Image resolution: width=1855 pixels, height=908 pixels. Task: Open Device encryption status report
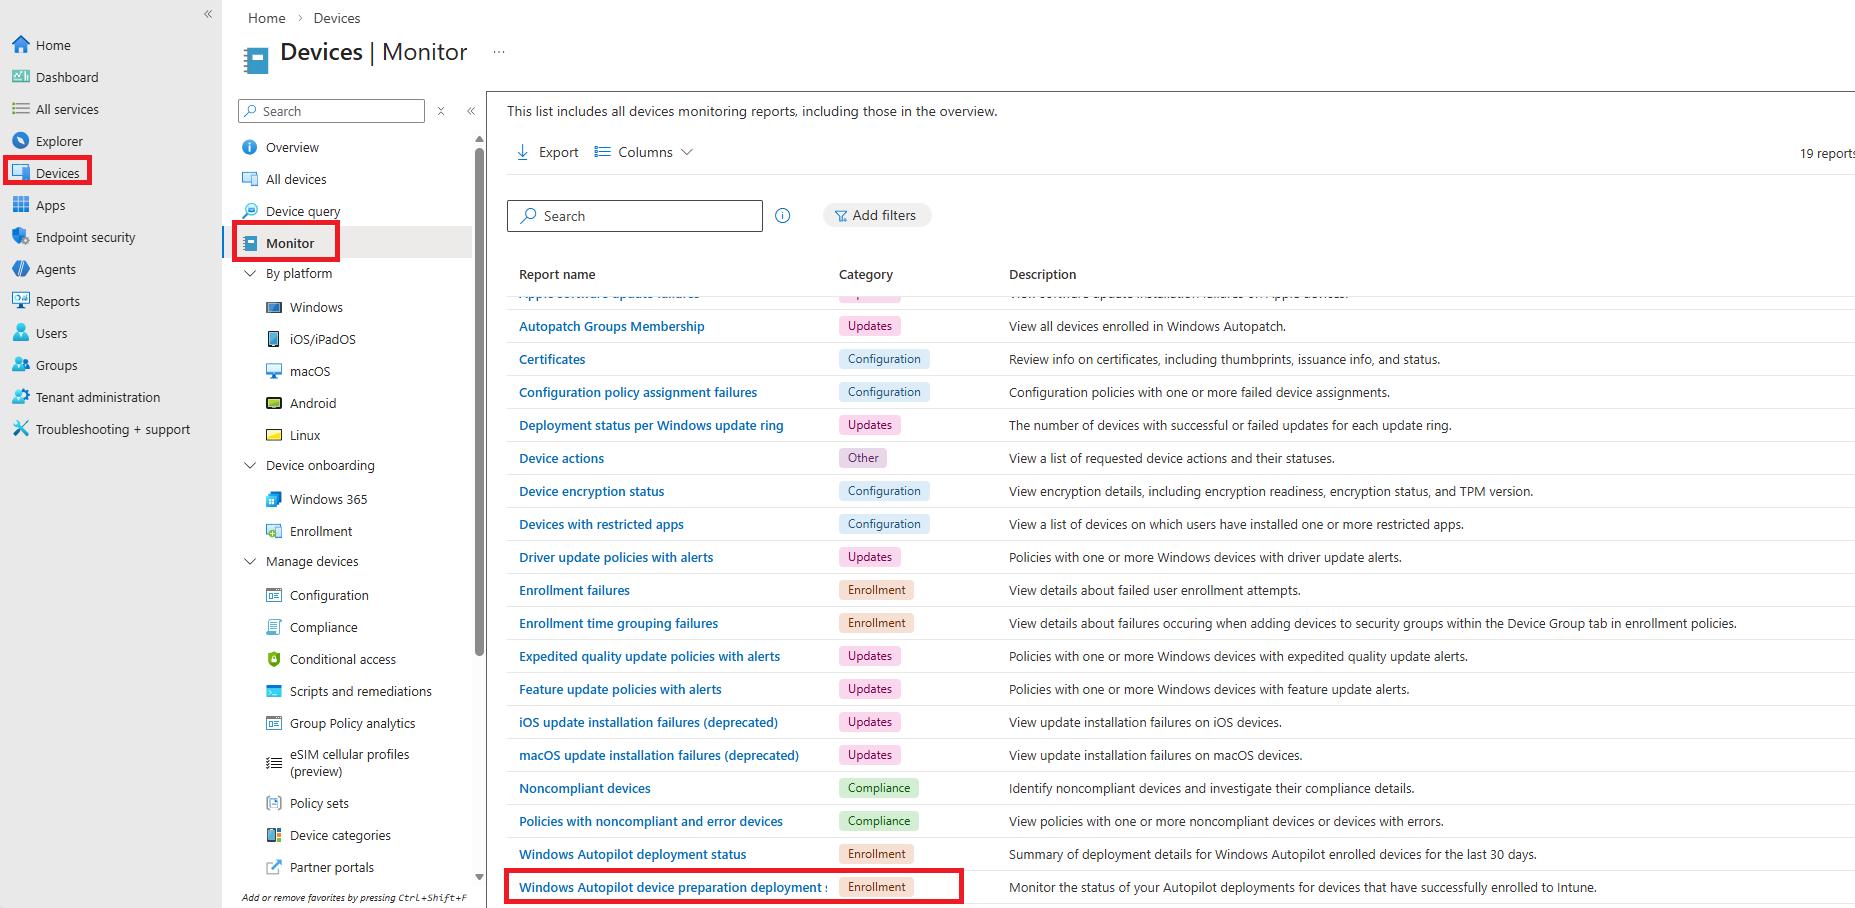(592, 491)
